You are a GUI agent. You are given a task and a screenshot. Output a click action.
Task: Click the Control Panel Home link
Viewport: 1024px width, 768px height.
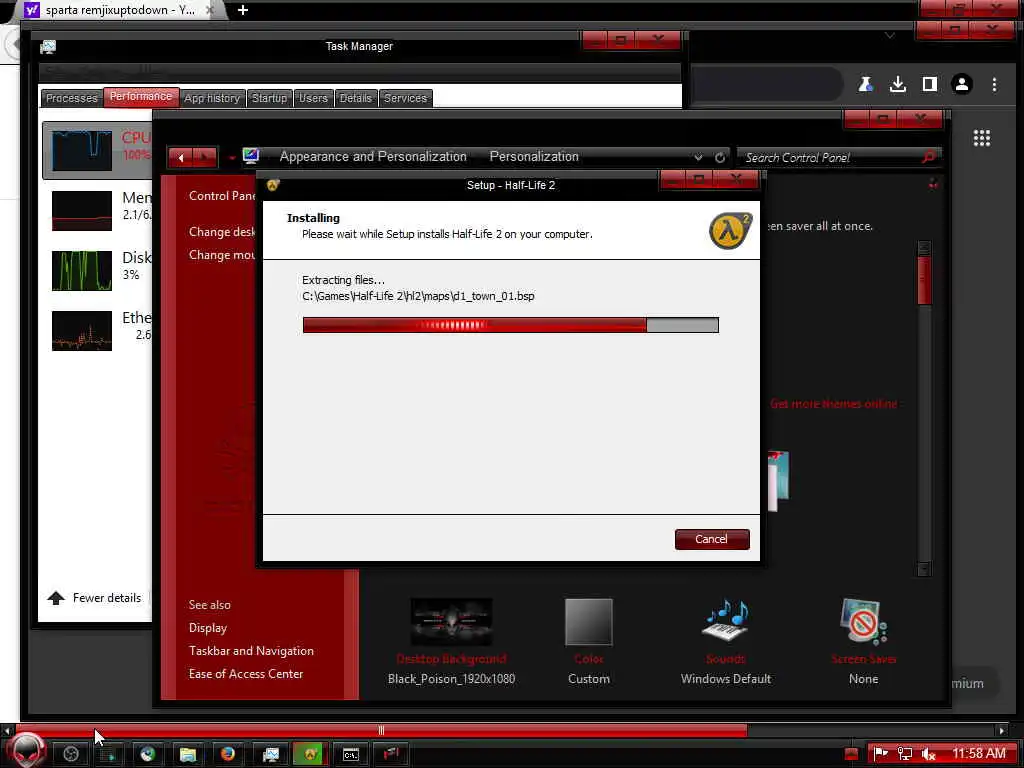point(222,196)
